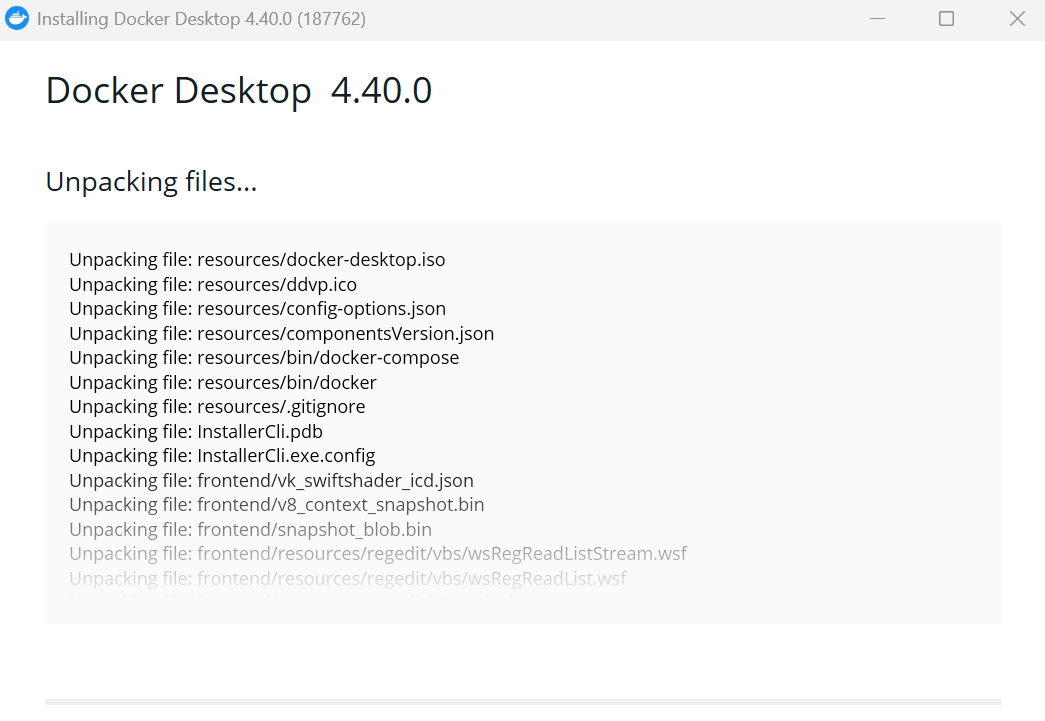Select log line 'resources/componentsVersion.json'
The height and width of the screenshot is (721, 1045).
282,334
